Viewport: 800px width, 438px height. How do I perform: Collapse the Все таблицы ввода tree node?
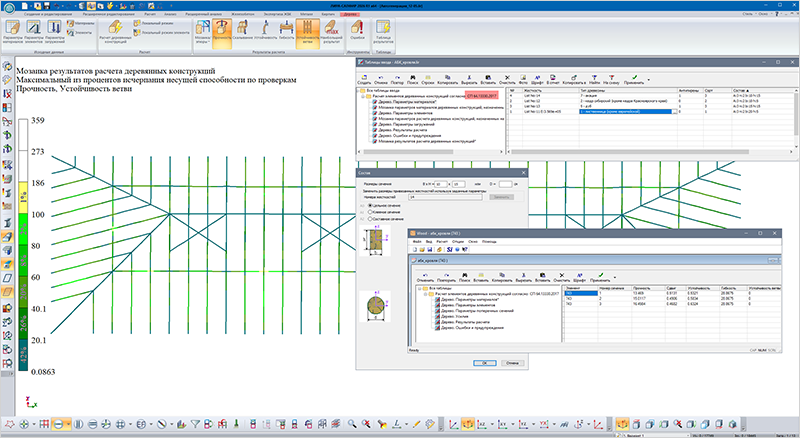coord(358,90)
